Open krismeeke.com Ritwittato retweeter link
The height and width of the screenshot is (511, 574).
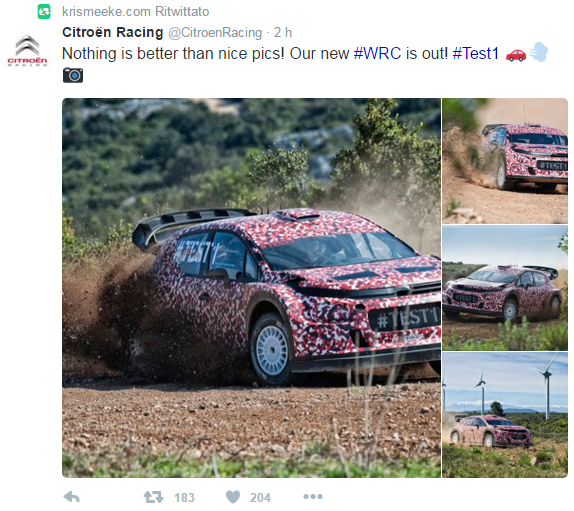[135, 12]
